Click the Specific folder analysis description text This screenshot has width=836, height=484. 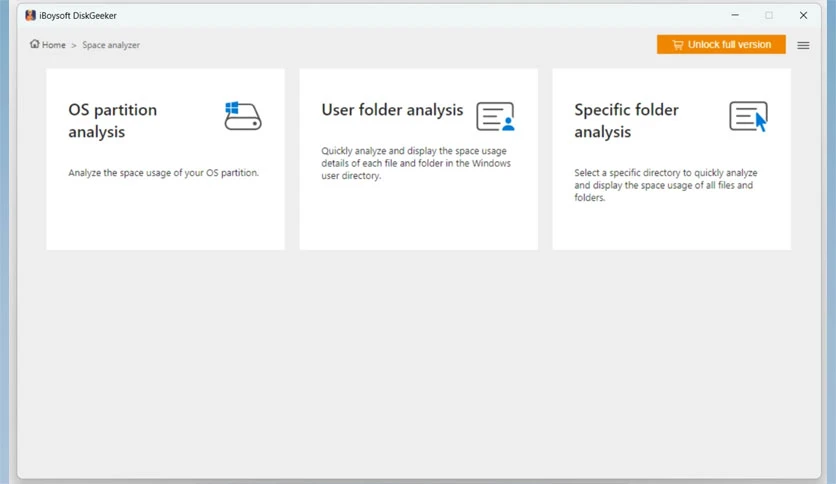(665, 185)
